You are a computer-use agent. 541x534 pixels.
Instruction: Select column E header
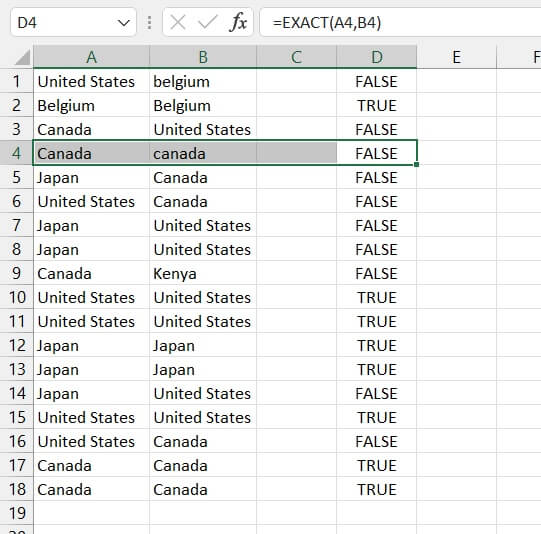click(456, 57)
